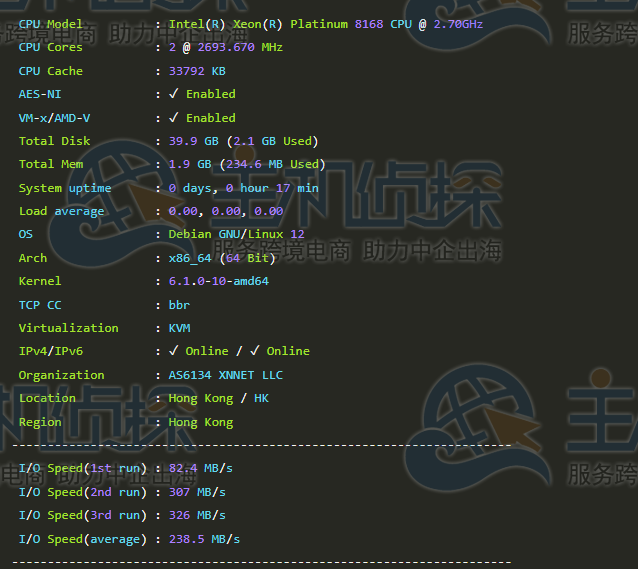Click the CPU Cores label

click(50, 47)
